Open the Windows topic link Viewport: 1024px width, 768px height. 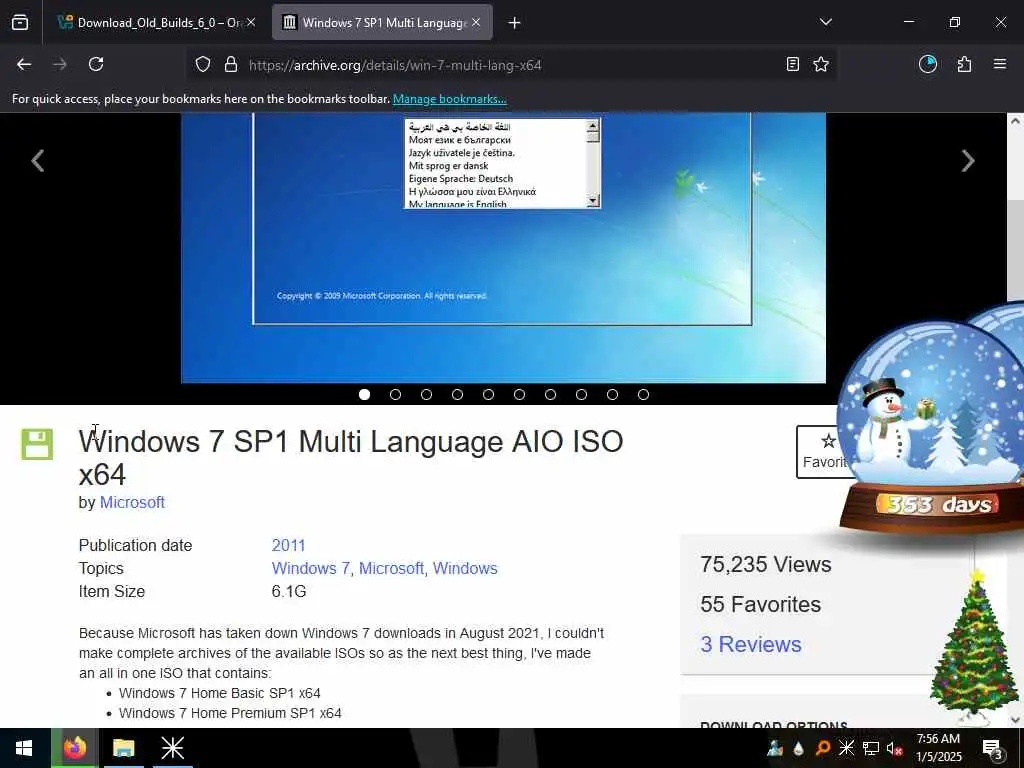465,568
